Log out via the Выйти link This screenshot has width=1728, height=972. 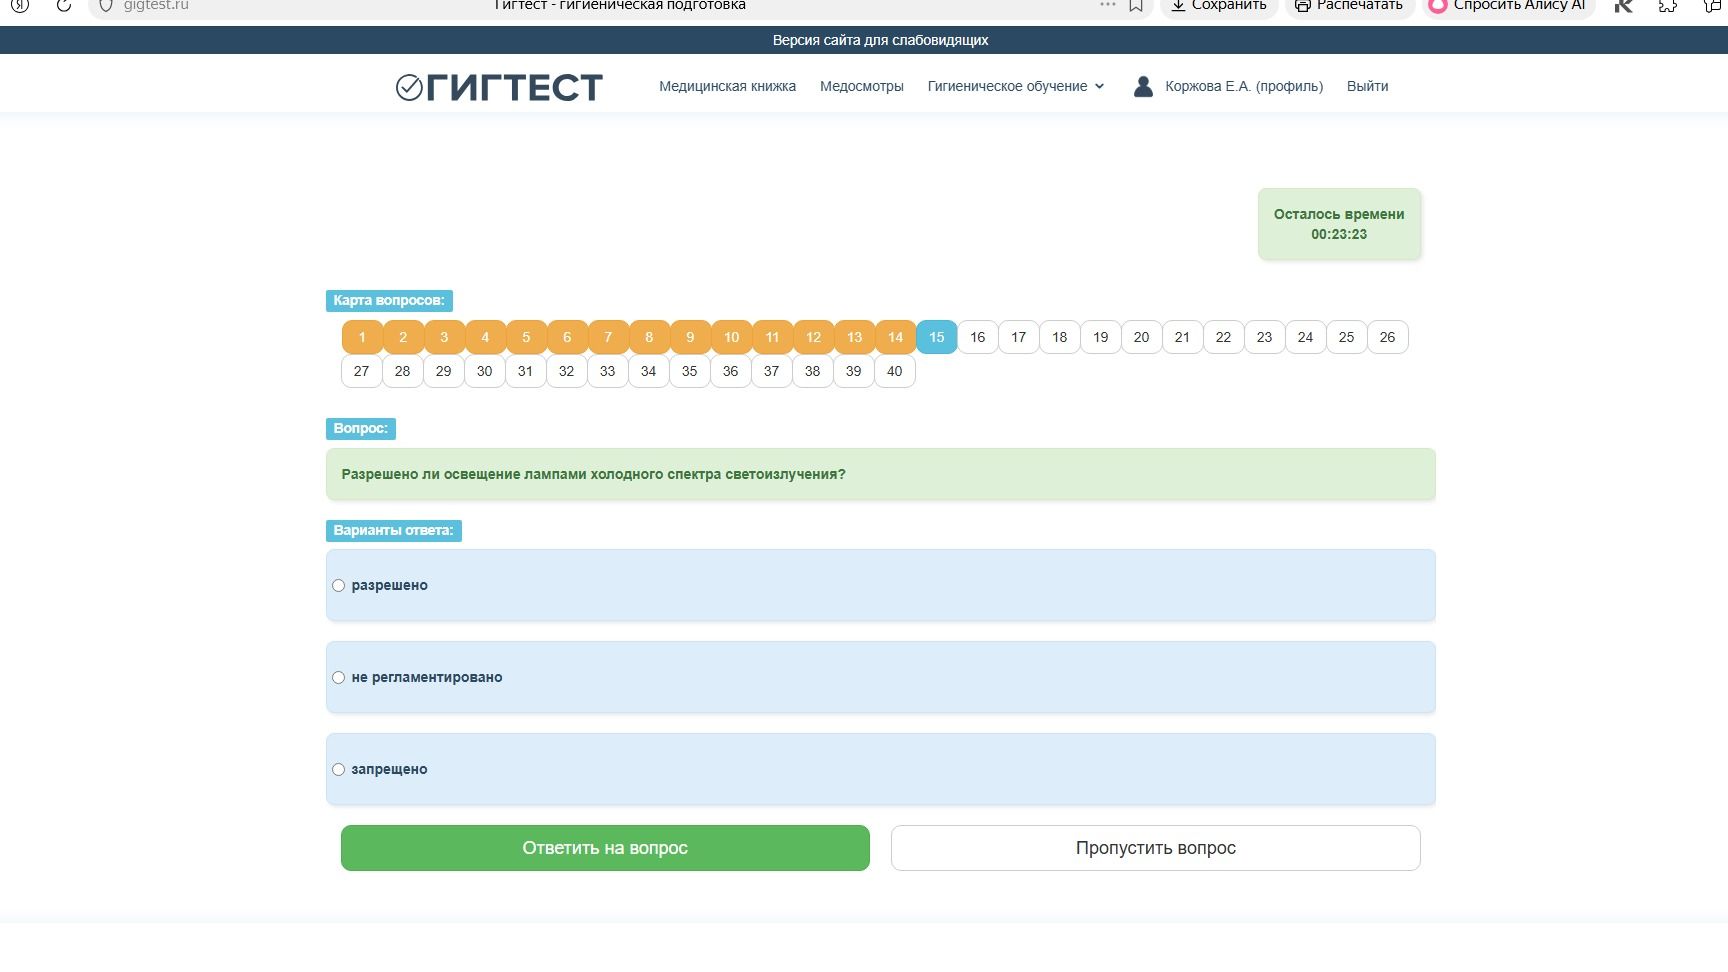[x=1367, y=87]
